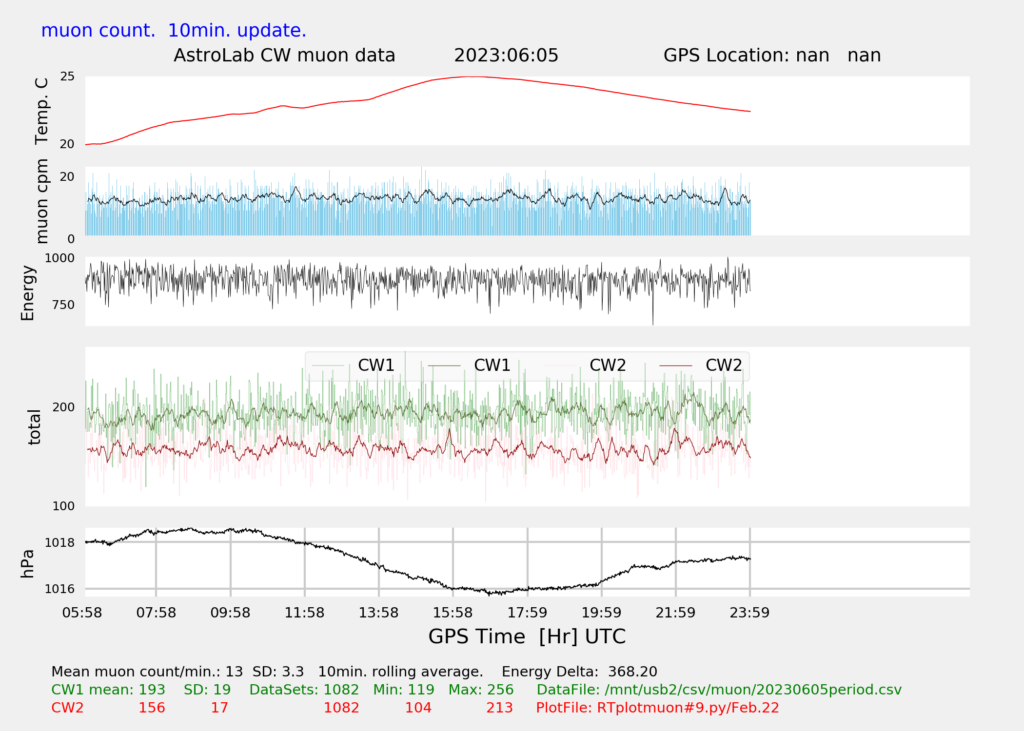Select the 'GPS Location: nan nan' text

click(772, 56)
